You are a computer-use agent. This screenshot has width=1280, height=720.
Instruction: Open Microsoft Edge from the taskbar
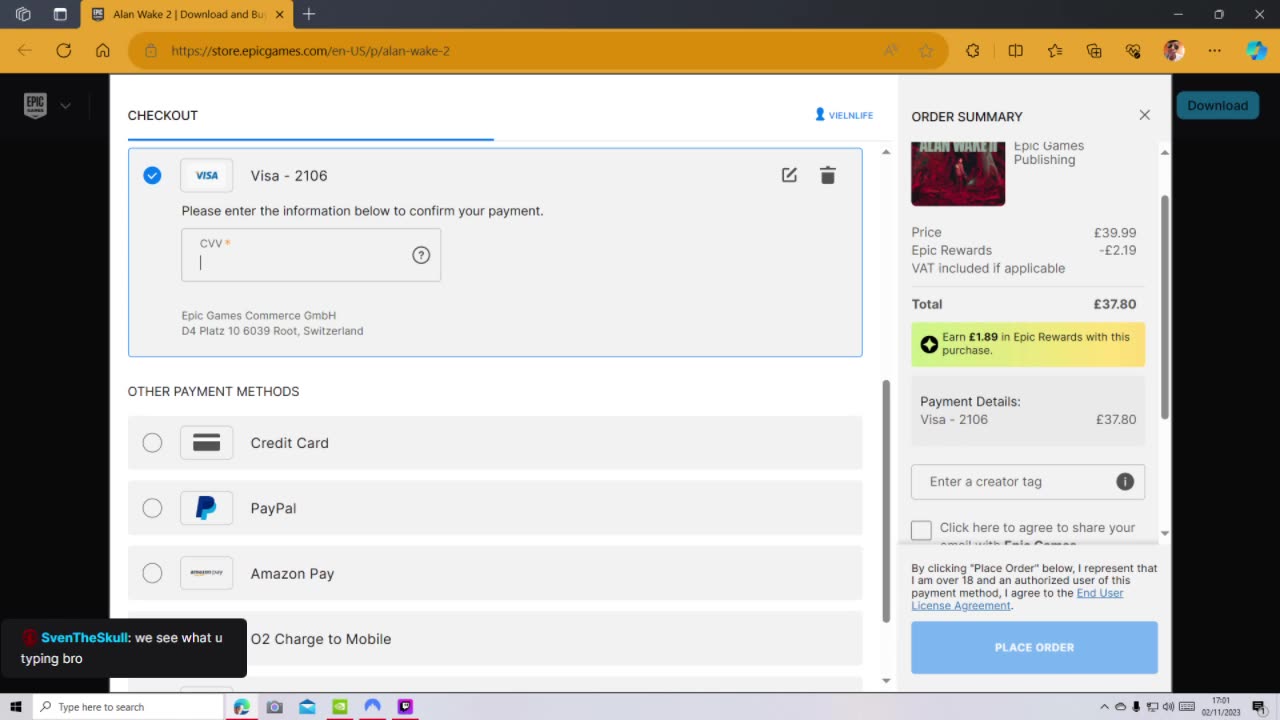pos(242,707)
